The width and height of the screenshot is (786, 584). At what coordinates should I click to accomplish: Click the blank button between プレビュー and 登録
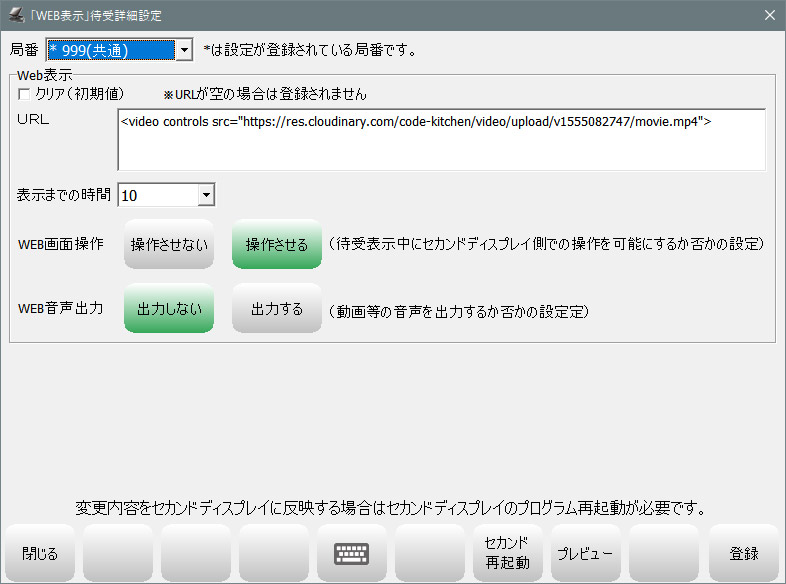pos(663,553)
